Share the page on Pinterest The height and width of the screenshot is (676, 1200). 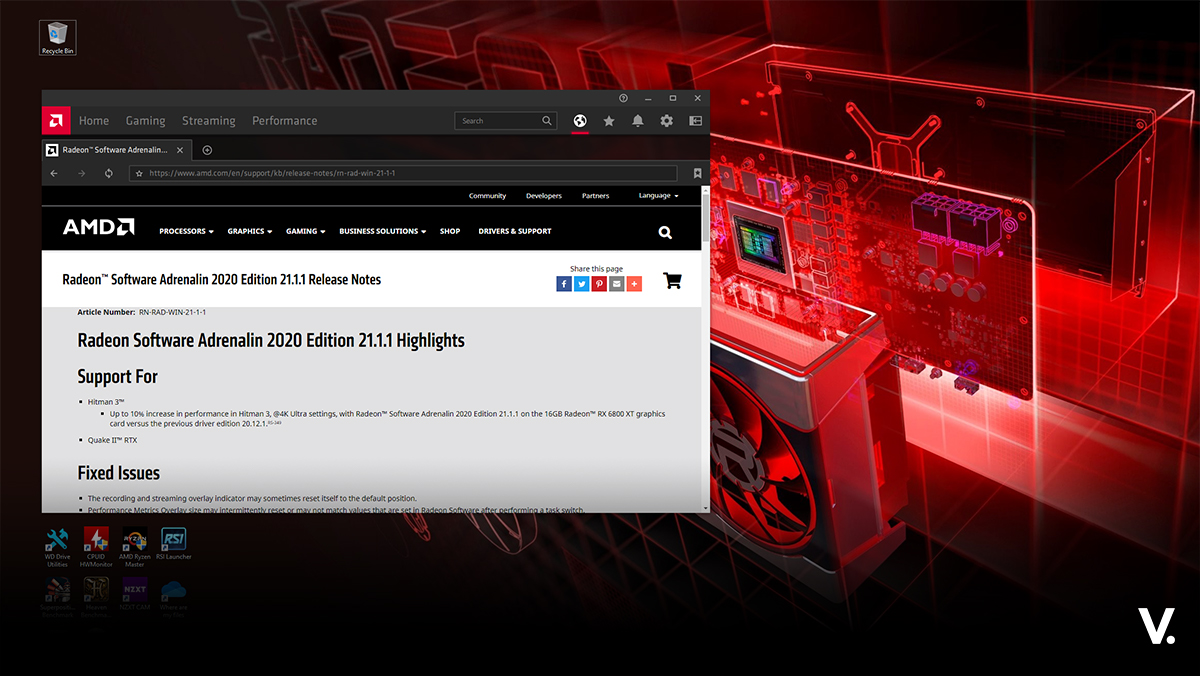click(598, 284)
